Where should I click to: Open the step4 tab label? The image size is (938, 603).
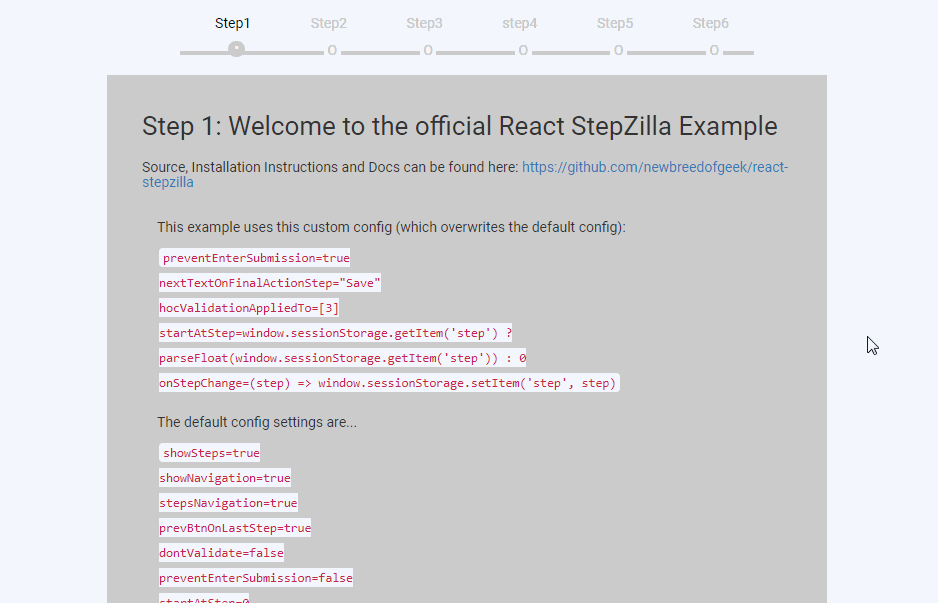pyautogui.click(x=520, y=23)
